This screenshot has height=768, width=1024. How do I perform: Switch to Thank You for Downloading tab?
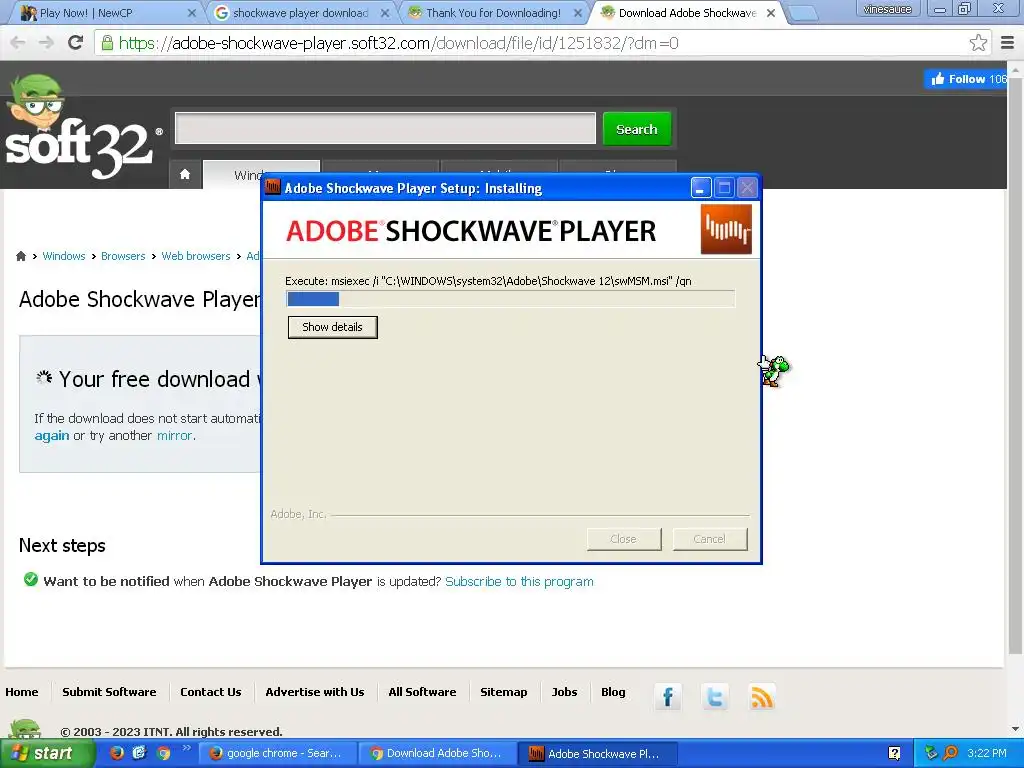click(491, 13)
